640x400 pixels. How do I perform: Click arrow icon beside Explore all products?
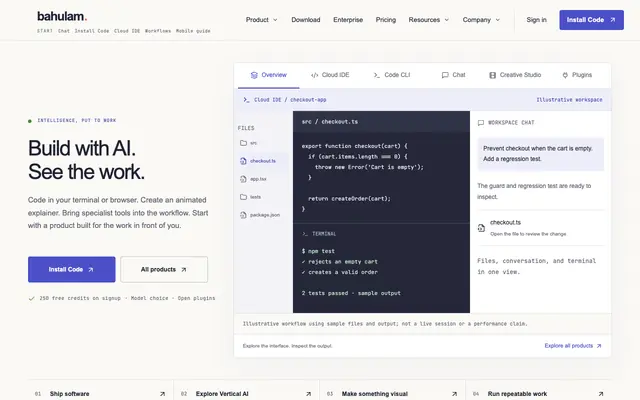(x=599, y=346)
